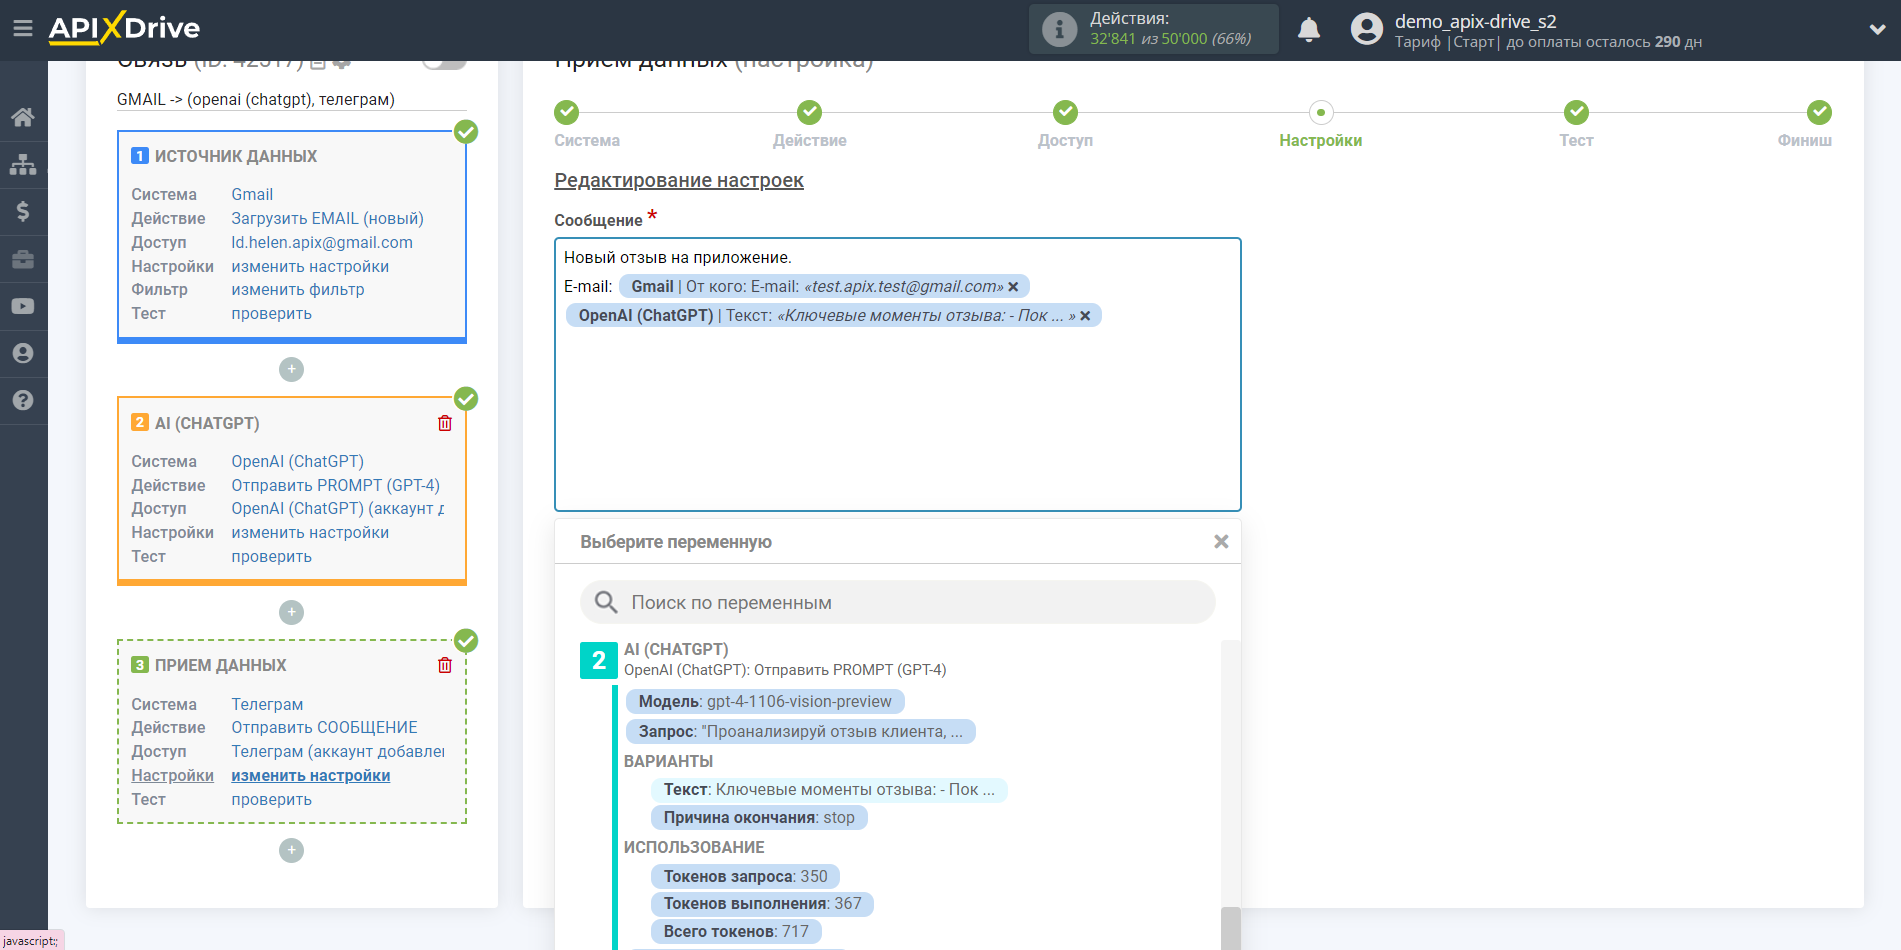
Task: Open OpenAI (ChatGPT) system link
Action: pyautogui.click(x=297, y=461)
